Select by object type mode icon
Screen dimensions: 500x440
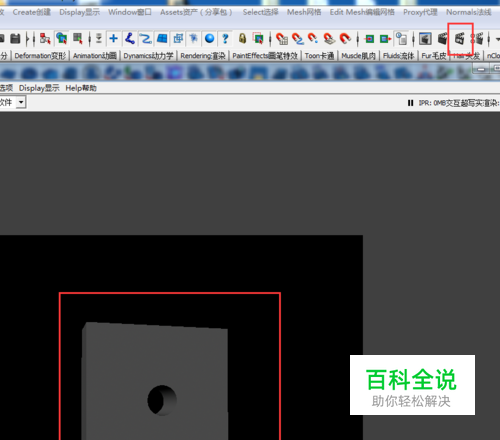point(61,39)
